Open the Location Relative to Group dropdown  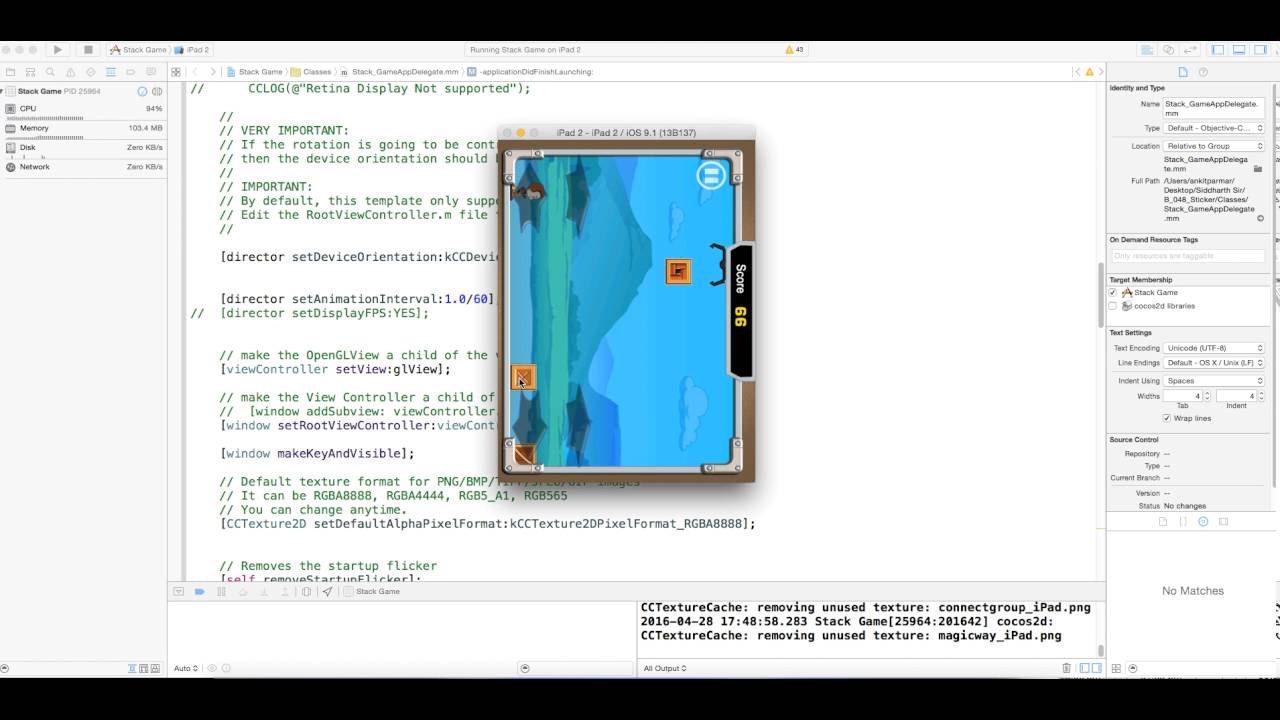point(1214,146)
